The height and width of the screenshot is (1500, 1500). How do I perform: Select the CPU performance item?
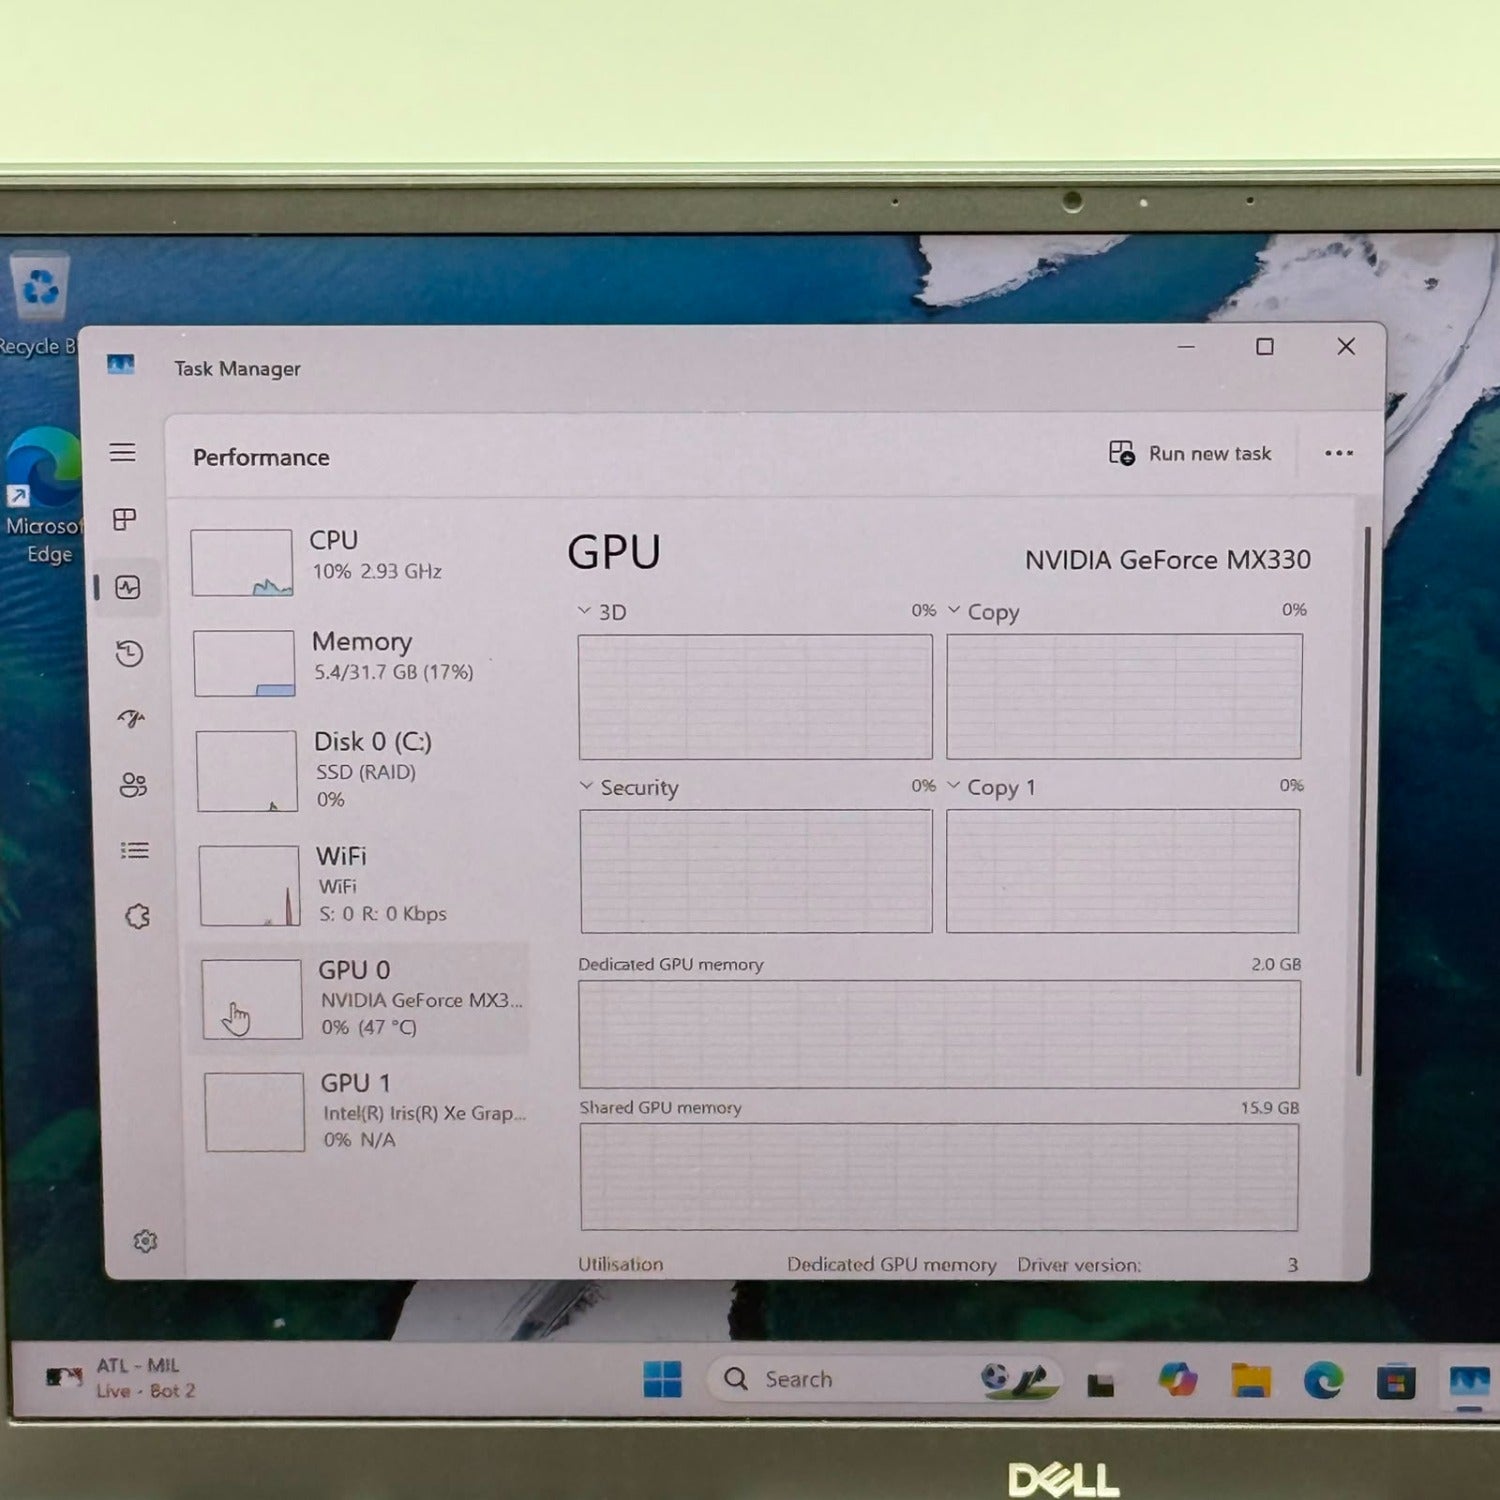coord(358,560)
